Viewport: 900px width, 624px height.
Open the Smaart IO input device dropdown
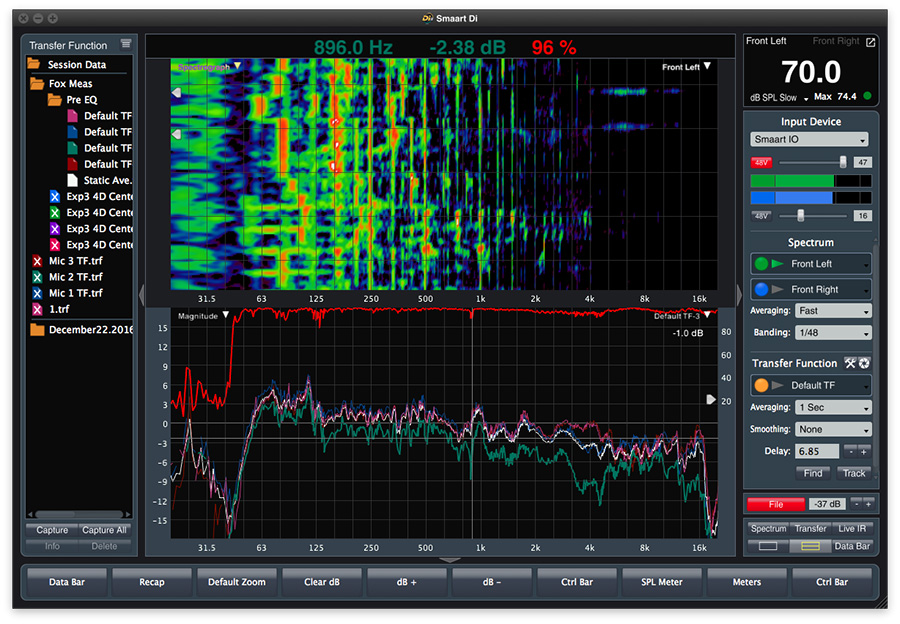pyautogui.click(x=809, y=139)
